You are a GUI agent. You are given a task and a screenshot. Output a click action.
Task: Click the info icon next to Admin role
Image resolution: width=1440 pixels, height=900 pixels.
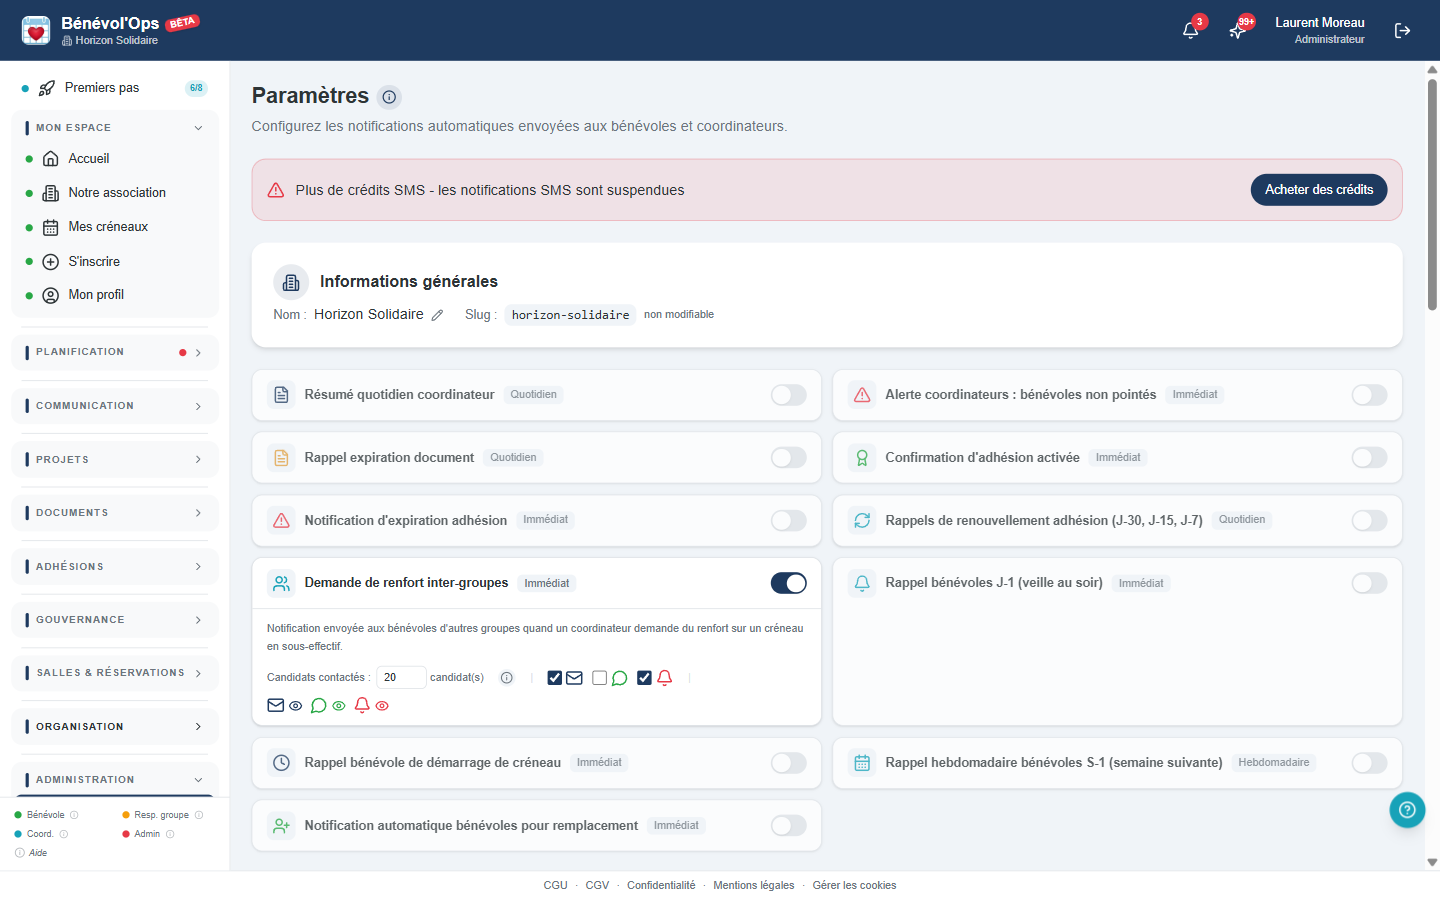point(170,834)
